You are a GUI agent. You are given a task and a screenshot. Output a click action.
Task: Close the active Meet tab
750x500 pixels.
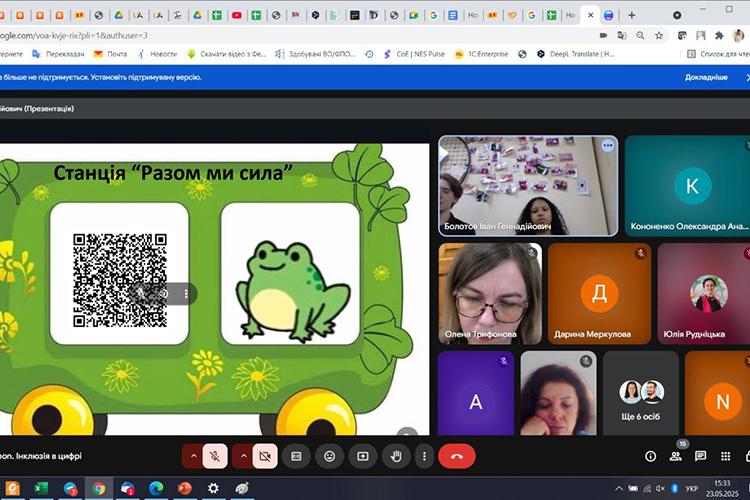pos(590,15)
